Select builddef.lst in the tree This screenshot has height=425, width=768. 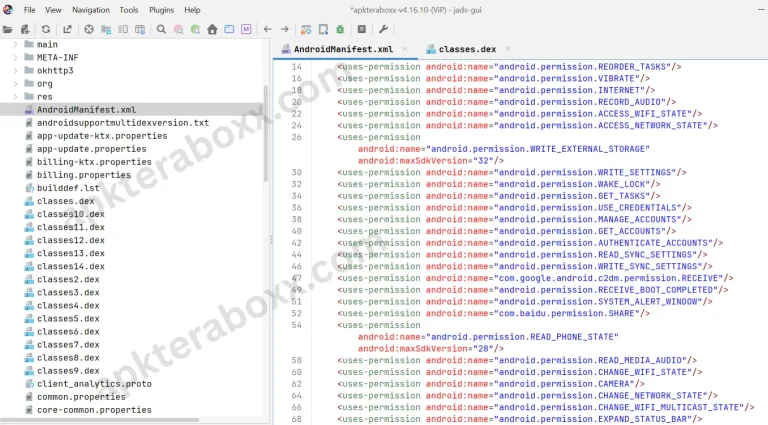click(x=68, y=188)
